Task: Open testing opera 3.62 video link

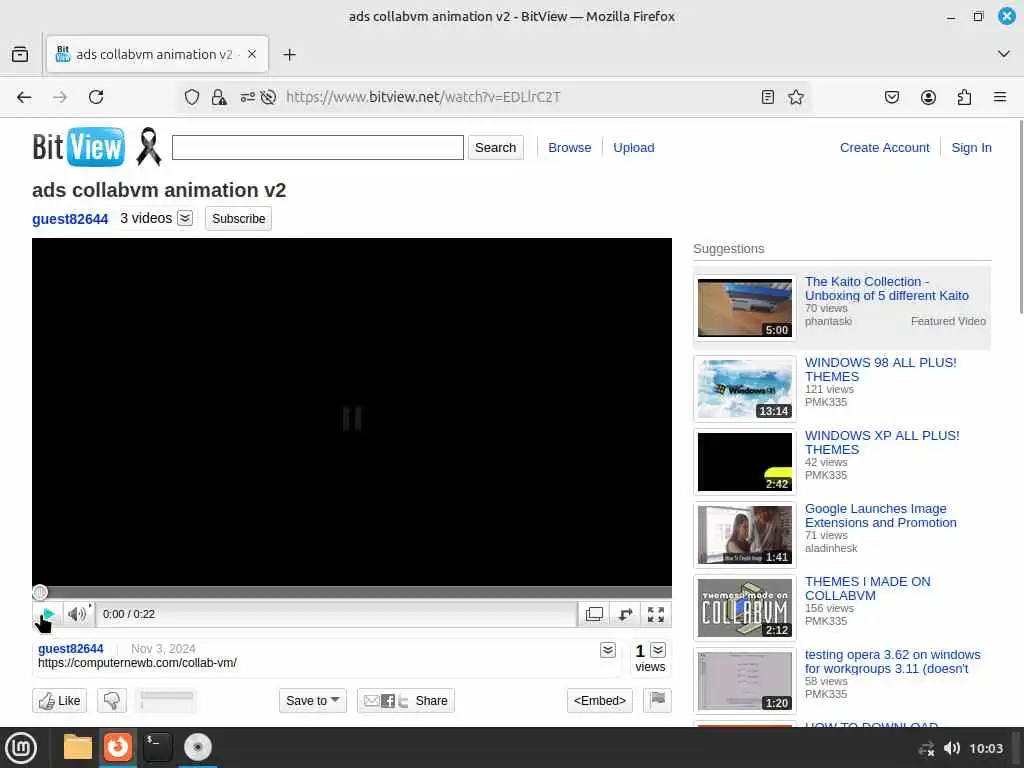Action: [892, 662]
